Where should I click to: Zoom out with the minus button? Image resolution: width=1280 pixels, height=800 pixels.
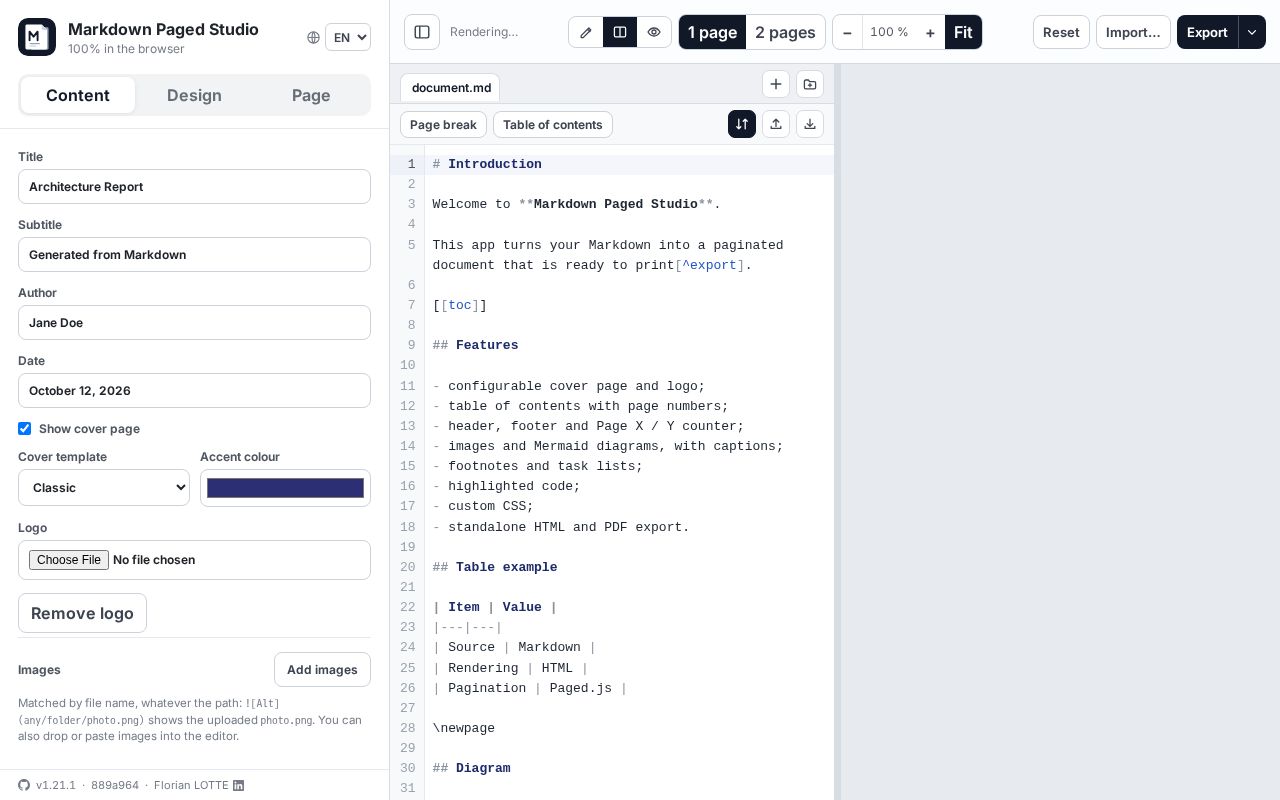click(847, 32)
